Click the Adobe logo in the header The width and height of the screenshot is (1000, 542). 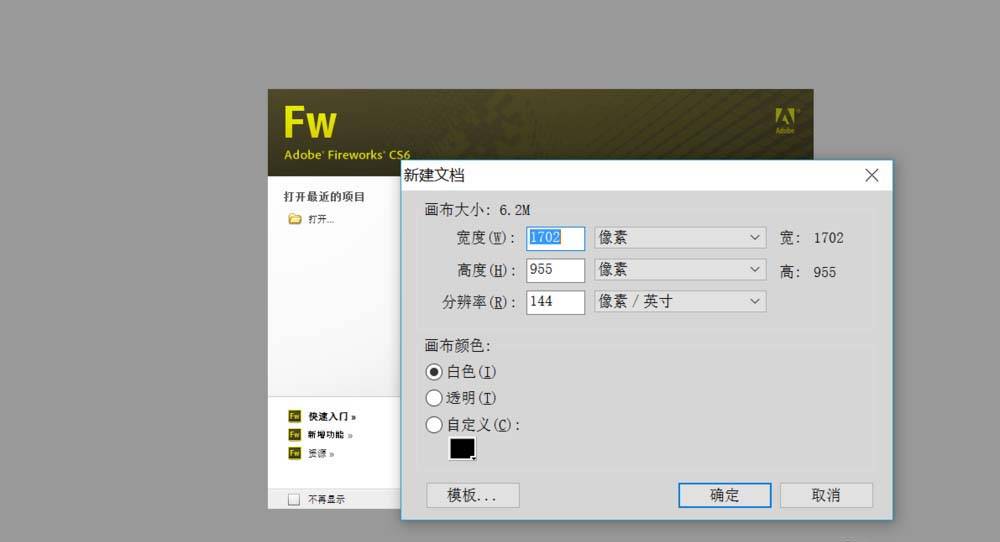(x=785, y=120)
